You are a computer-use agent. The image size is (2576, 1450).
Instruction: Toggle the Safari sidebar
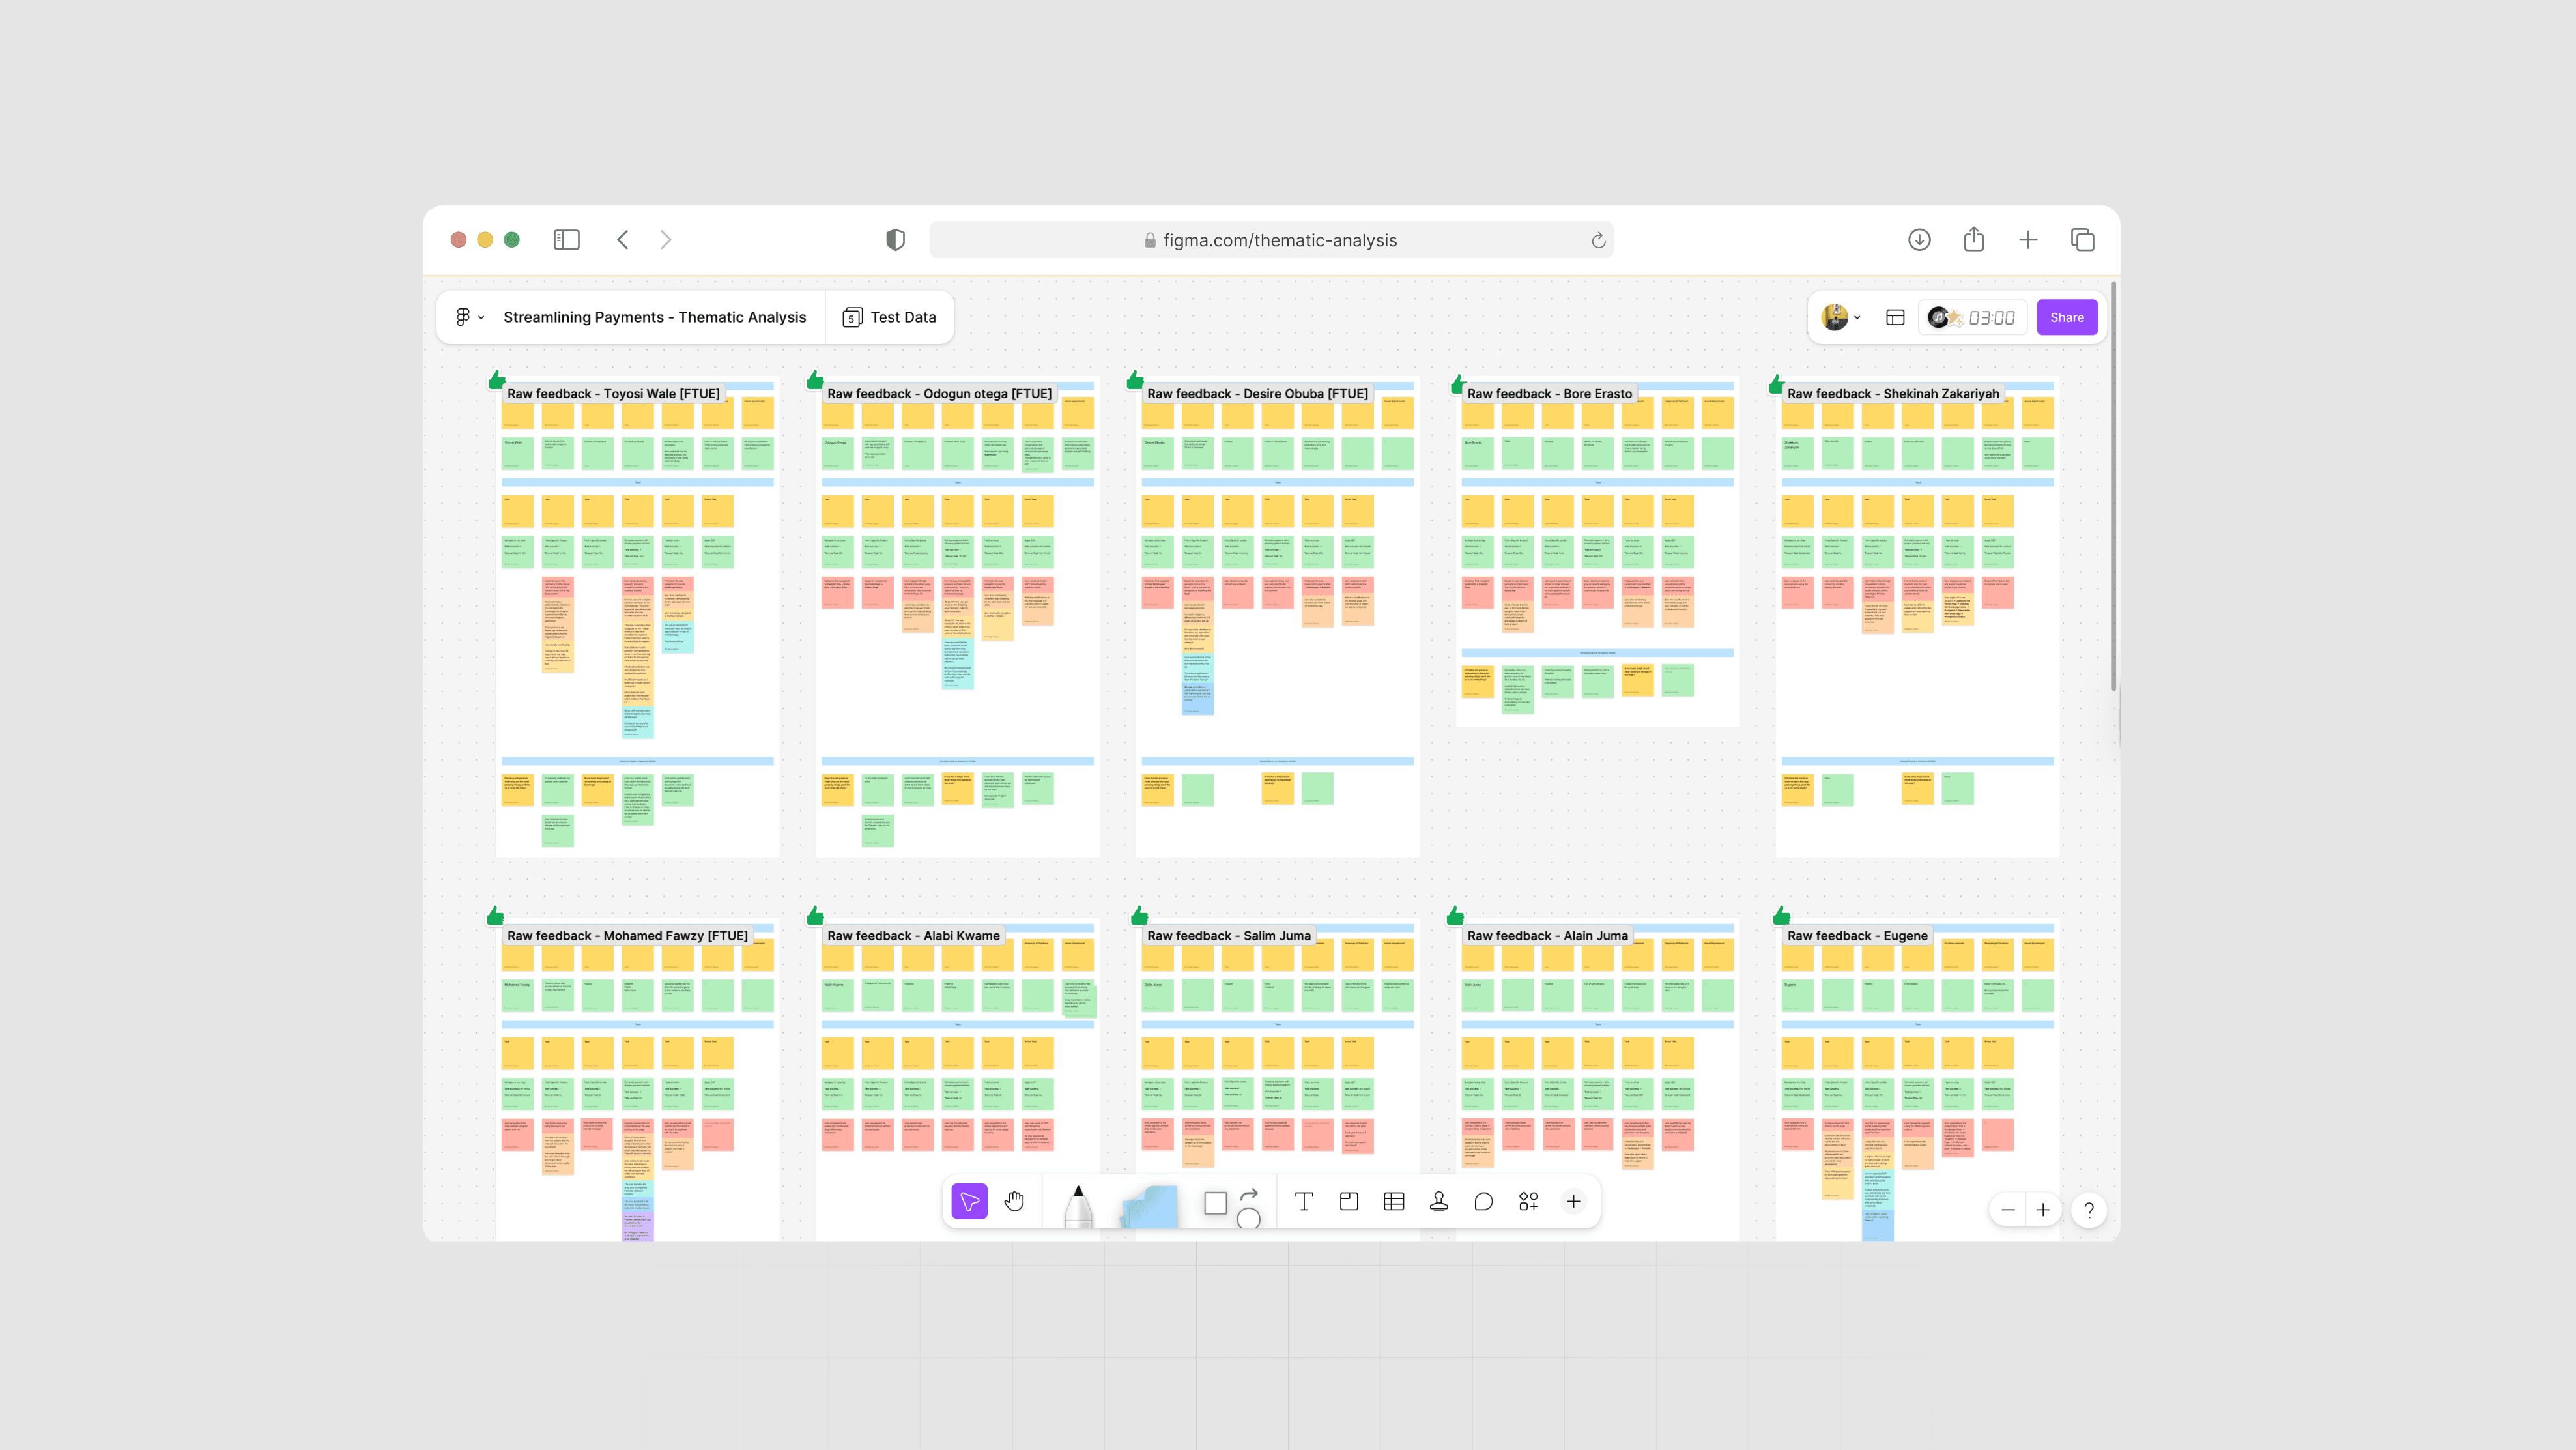click(x=566, y=240)
